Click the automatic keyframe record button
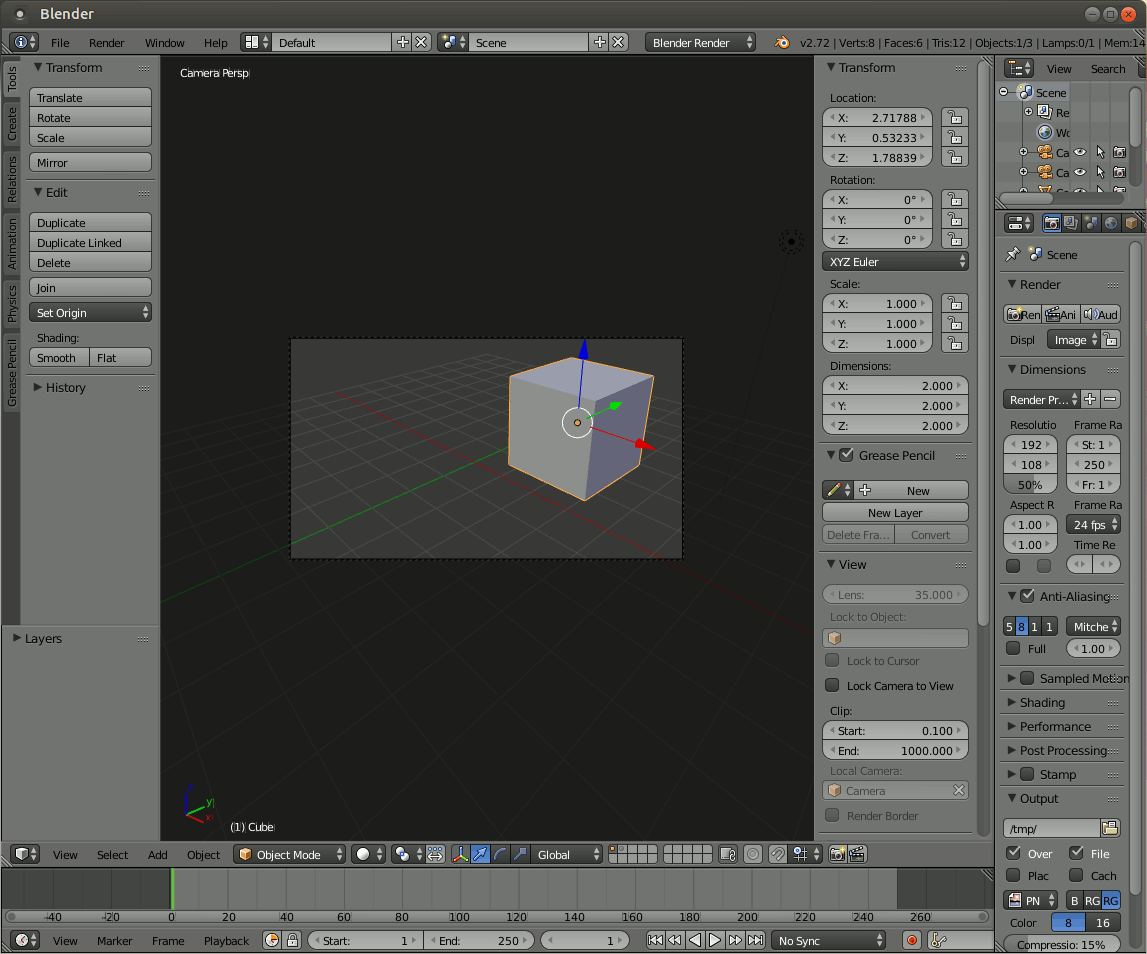Image resolution: width=1147 pixels, height=954 pixels. [911, 940]
